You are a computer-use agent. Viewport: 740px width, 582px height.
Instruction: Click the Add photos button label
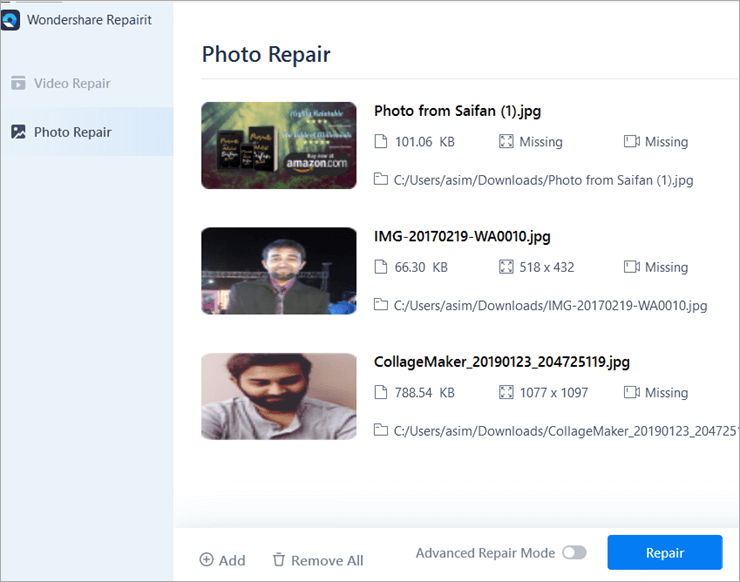232,560
